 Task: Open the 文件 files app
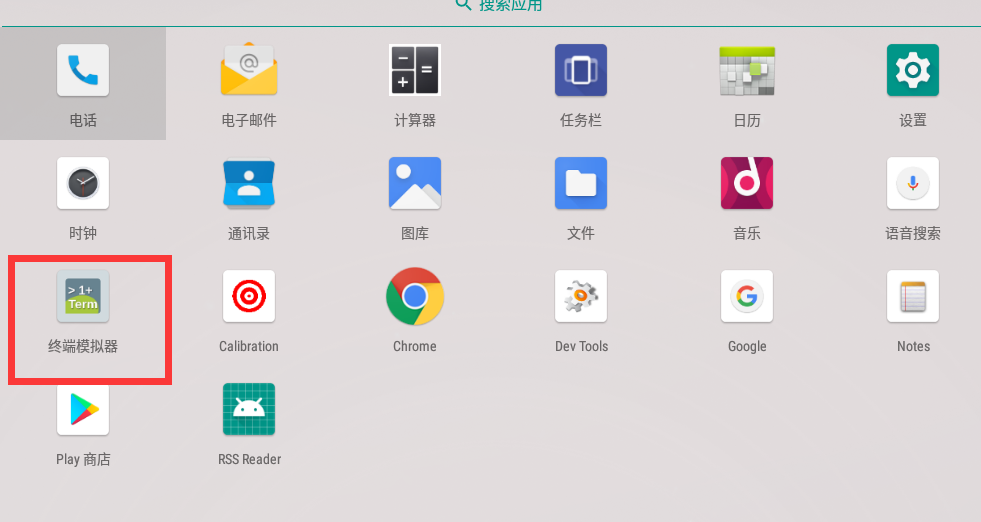point(581,184)
